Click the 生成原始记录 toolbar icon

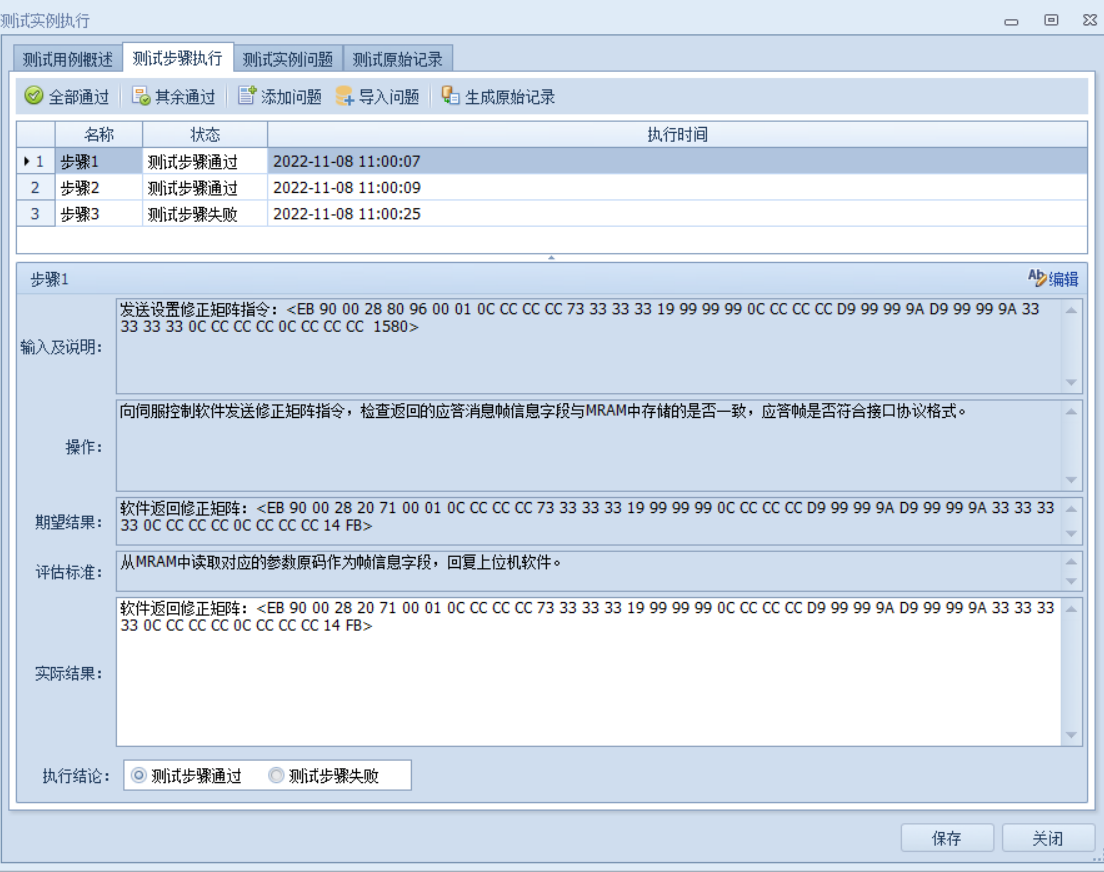point(451,96)
